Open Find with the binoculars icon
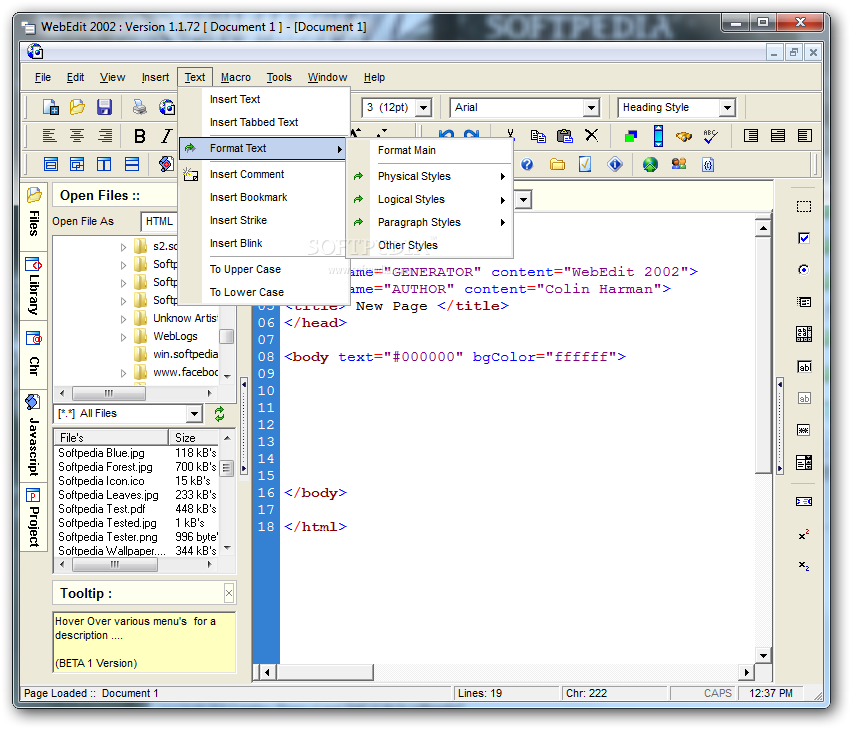 pos(684,136)
